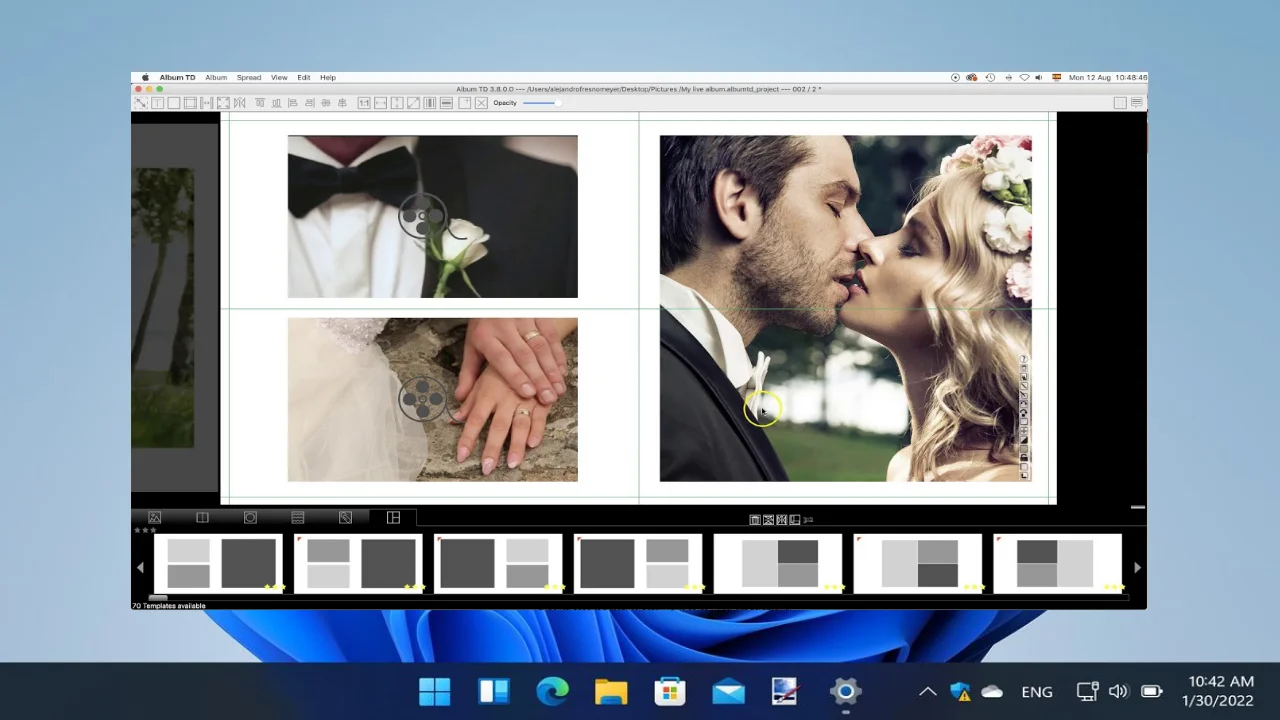Open the View menu
The width and height of the screenshot is (1280, 720).
click(279, 77)
